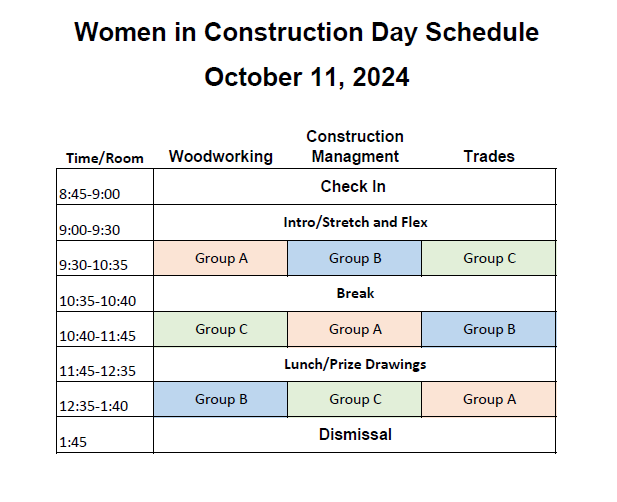Click the "Women in Construction Day Schedule" title
The height and width of the screenshot is (502, 617).
click(306, 32)
